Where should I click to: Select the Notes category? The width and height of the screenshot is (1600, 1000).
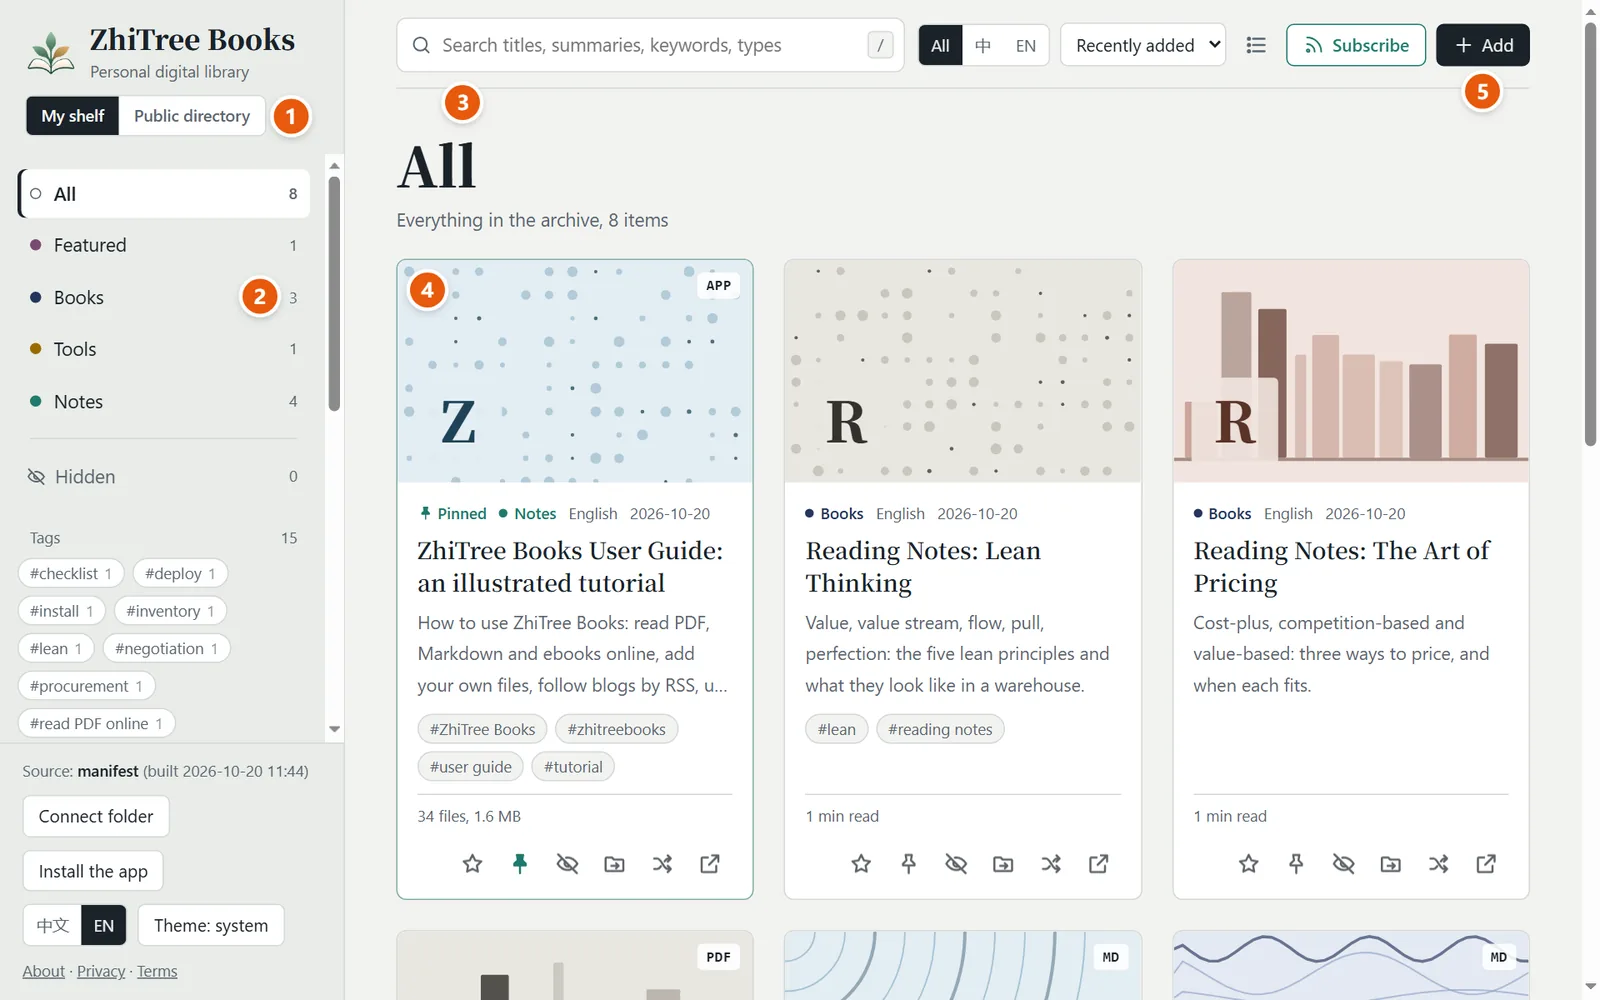tap(164, 401)
